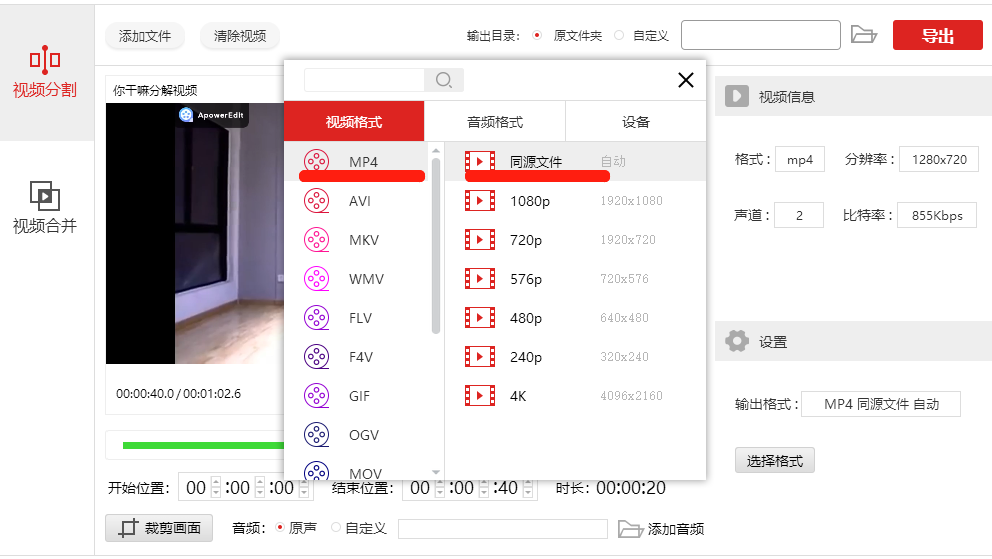Click the 选择格式 button
This screenshot has width=992, height=559.
(774, 460)
